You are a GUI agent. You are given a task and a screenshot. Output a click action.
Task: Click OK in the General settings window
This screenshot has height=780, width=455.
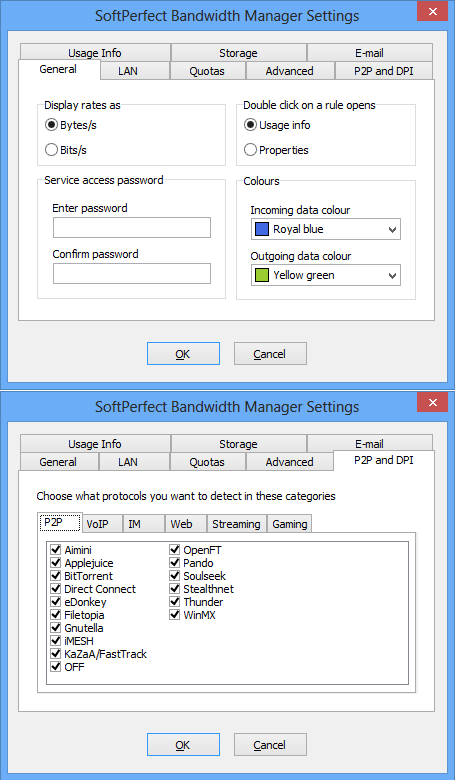tap(183, 354)
